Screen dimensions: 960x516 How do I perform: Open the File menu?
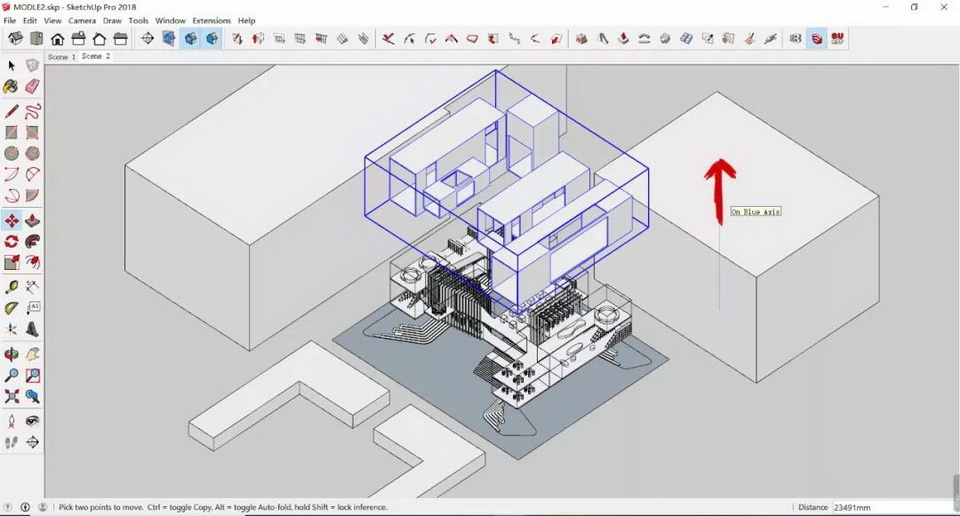[10, 20]
